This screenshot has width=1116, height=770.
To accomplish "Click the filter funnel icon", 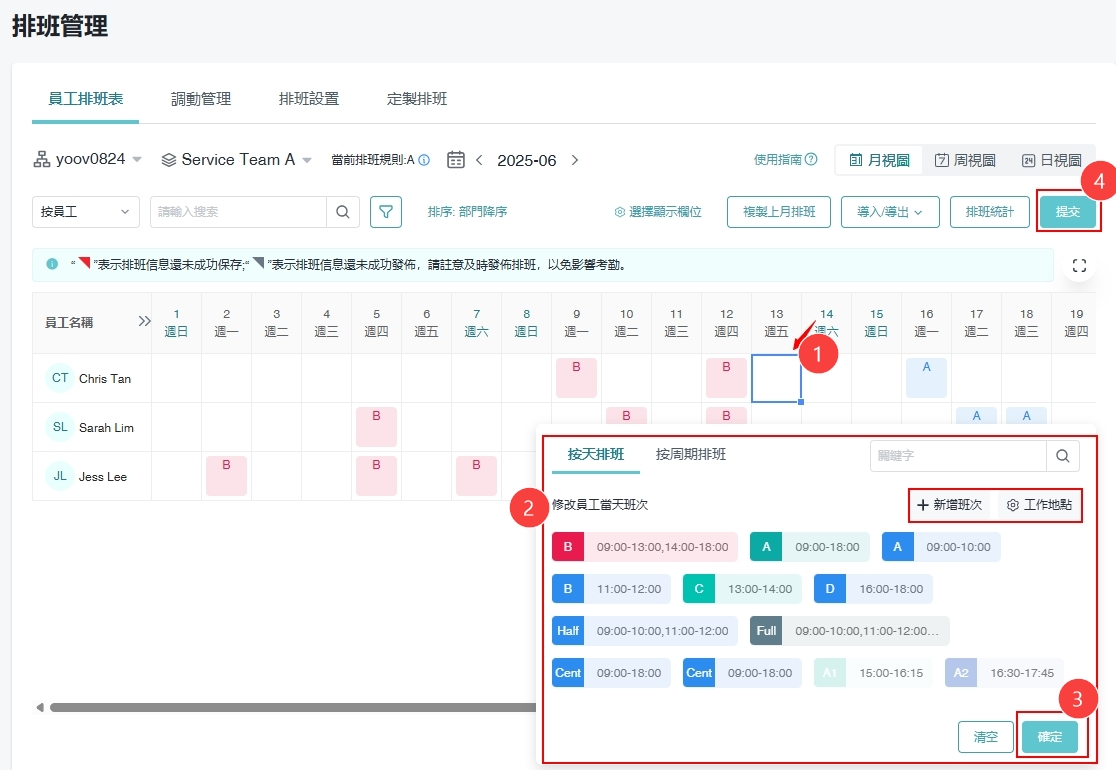I will (386, 212).
